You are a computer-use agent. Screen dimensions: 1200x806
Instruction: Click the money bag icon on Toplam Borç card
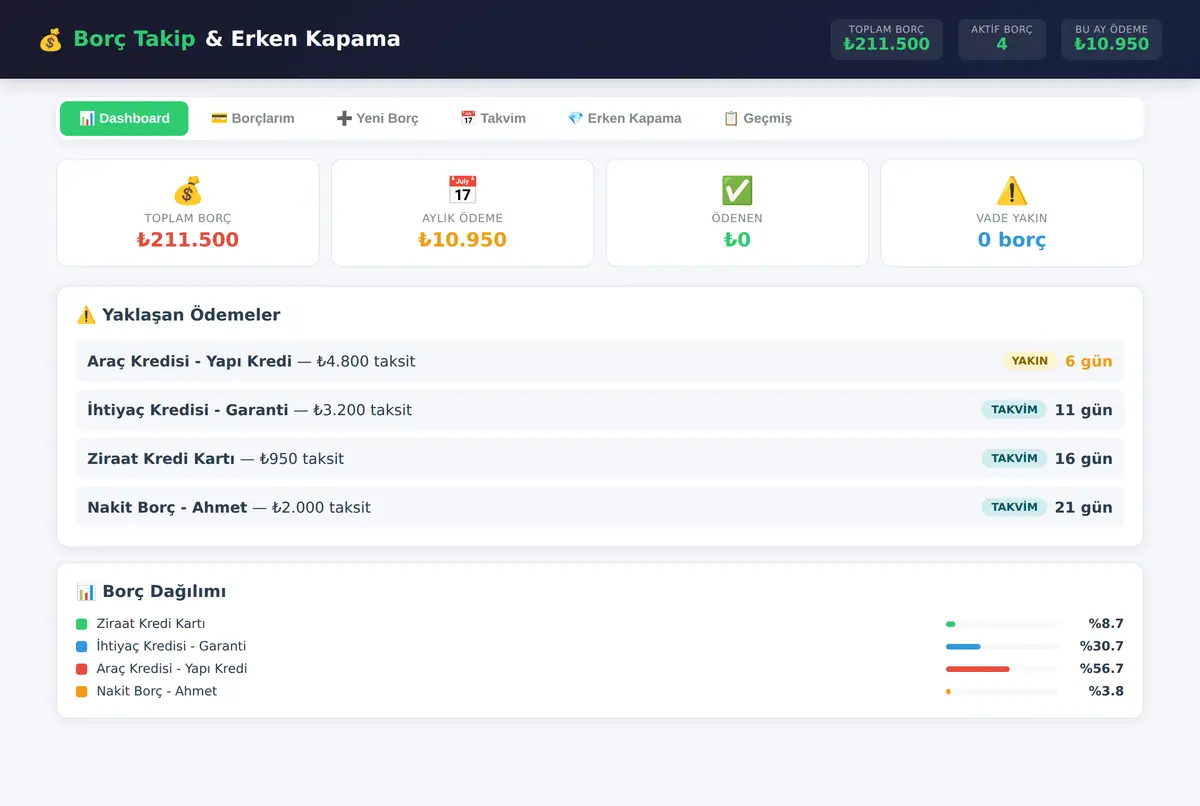coord(188,190)
